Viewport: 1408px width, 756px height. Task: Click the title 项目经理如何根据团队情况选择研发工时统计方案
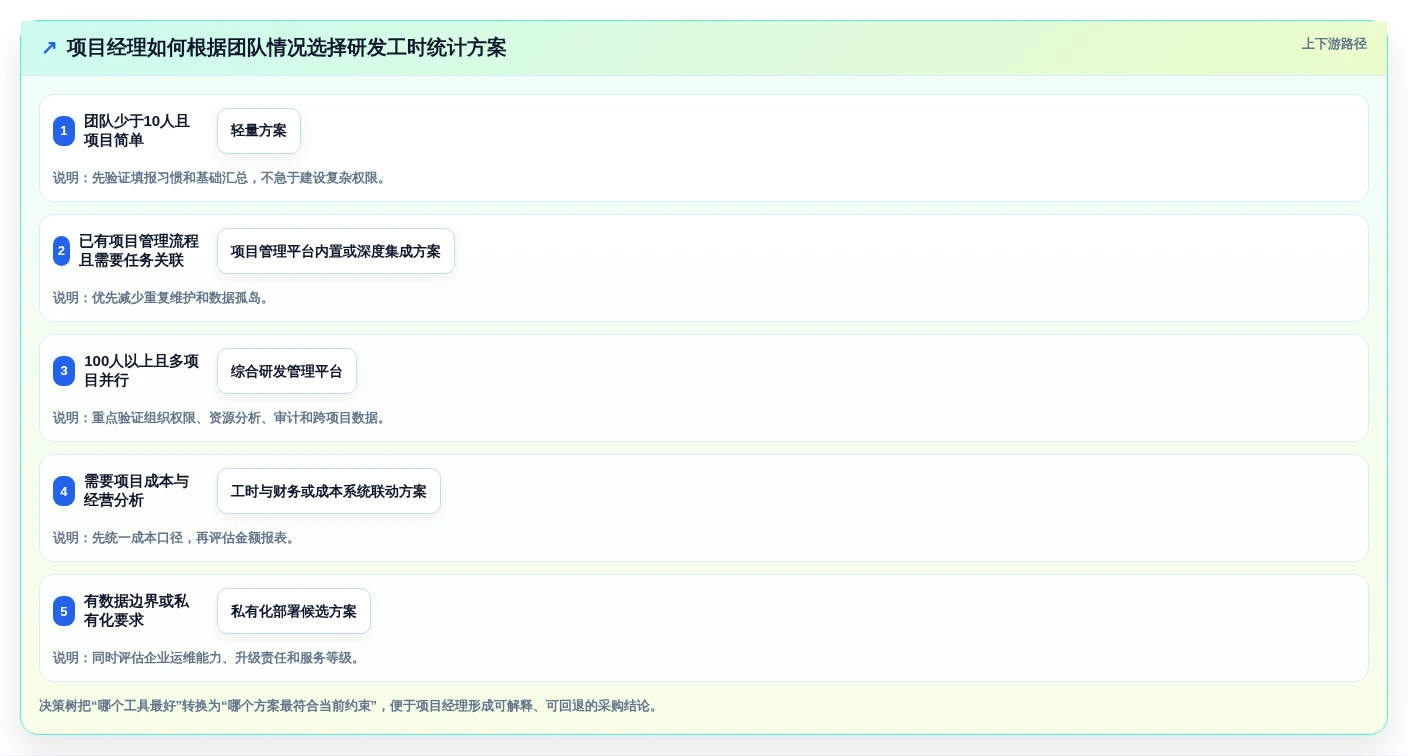click(x=287, y=48)
